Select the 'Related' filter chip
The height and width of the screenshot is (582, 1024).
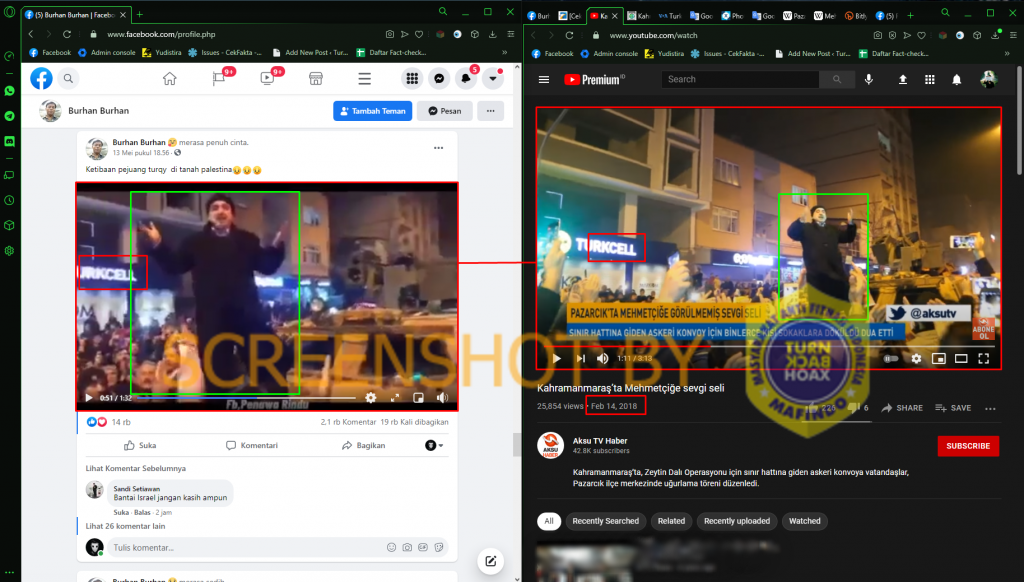coord(671,521)
